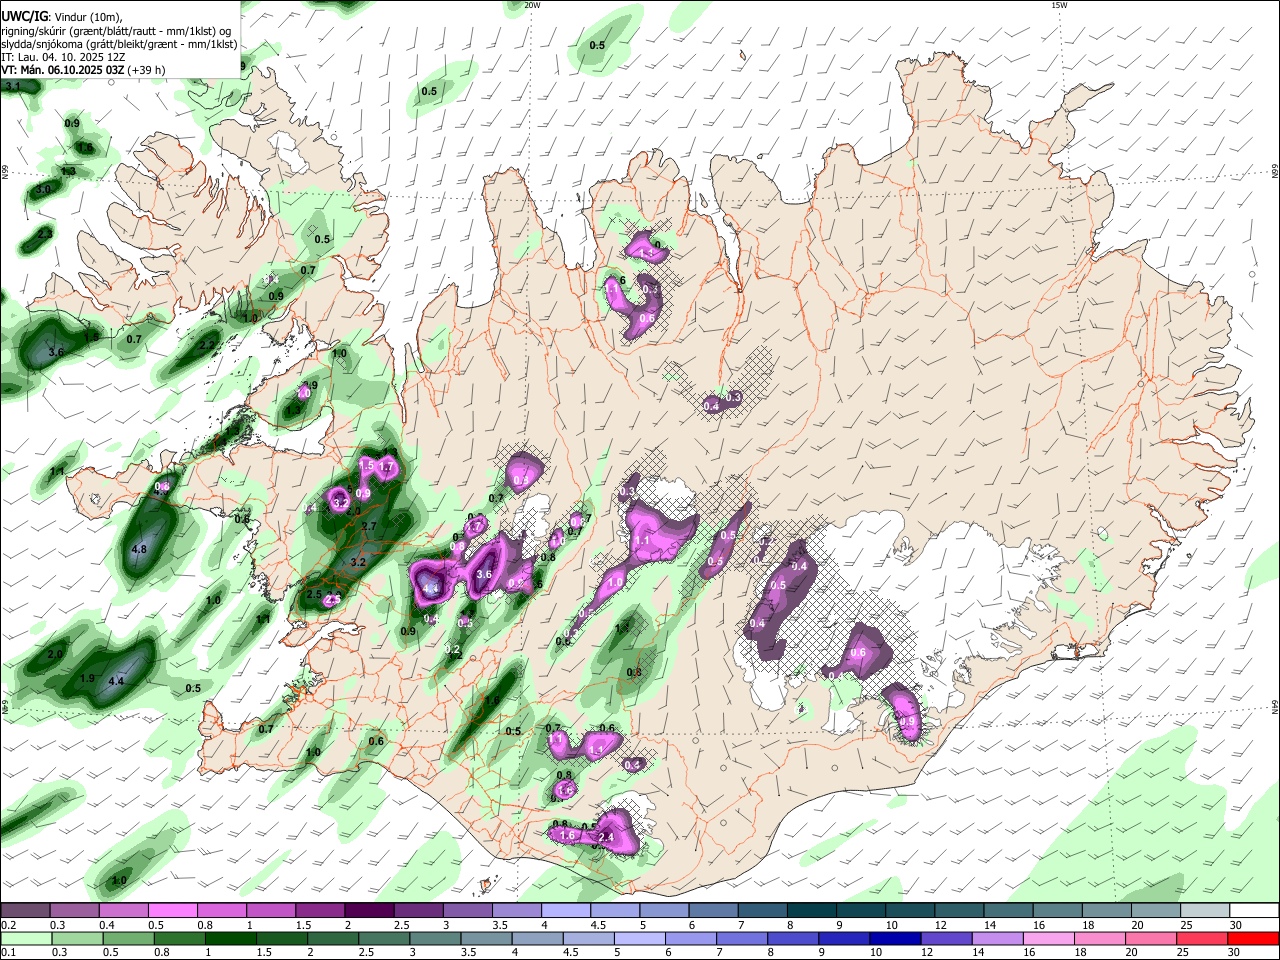
Task: Click the darkest green 1–1.5 rain legend swatch
Action: point(230,938)
